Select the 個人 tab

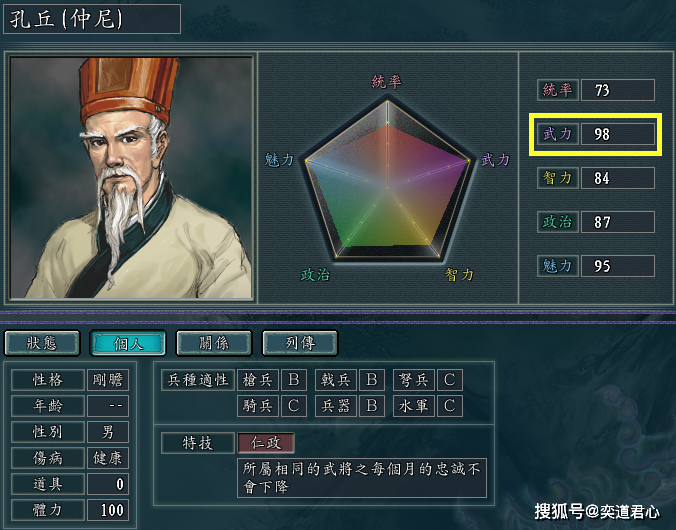pos(128,343)
